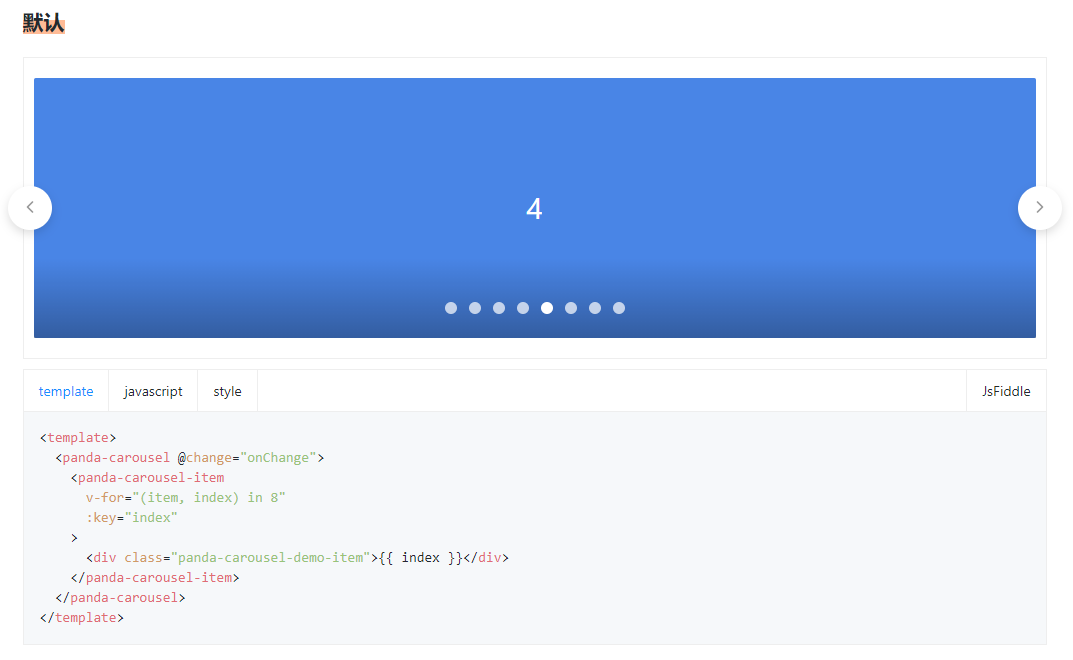
Task: Click the closing </panda-carousel-item> line
Action: (x=155, y=578)
